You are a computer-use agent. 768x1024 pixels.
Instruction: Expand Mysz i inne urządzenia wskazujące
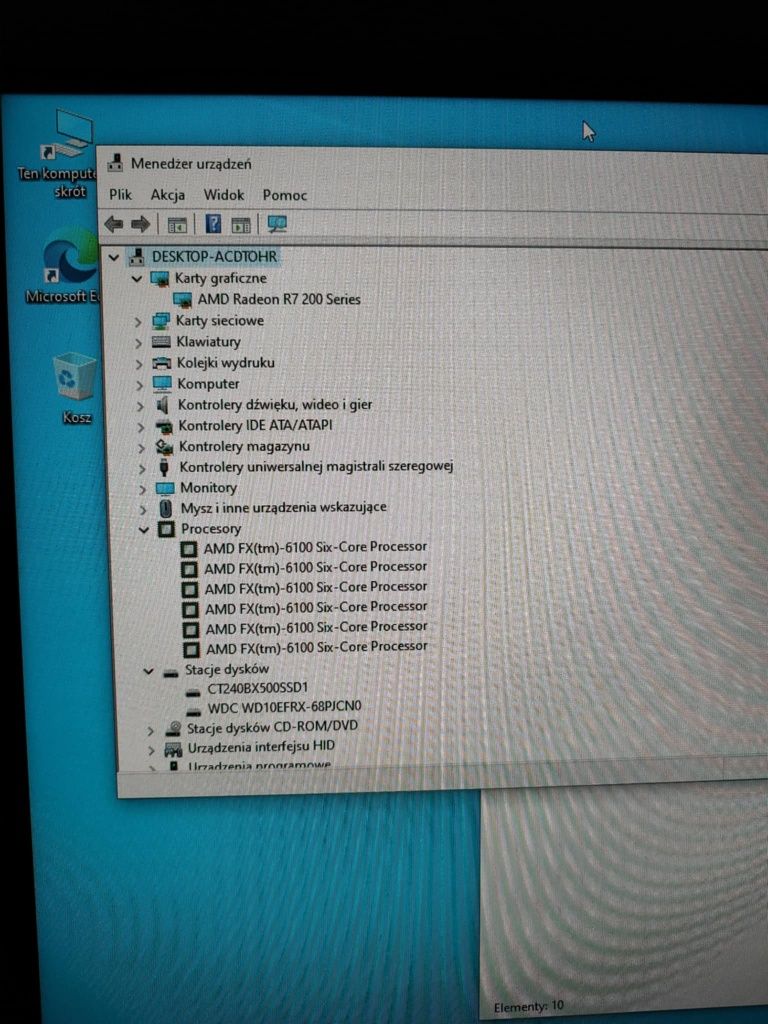click(x=144, y=509)
